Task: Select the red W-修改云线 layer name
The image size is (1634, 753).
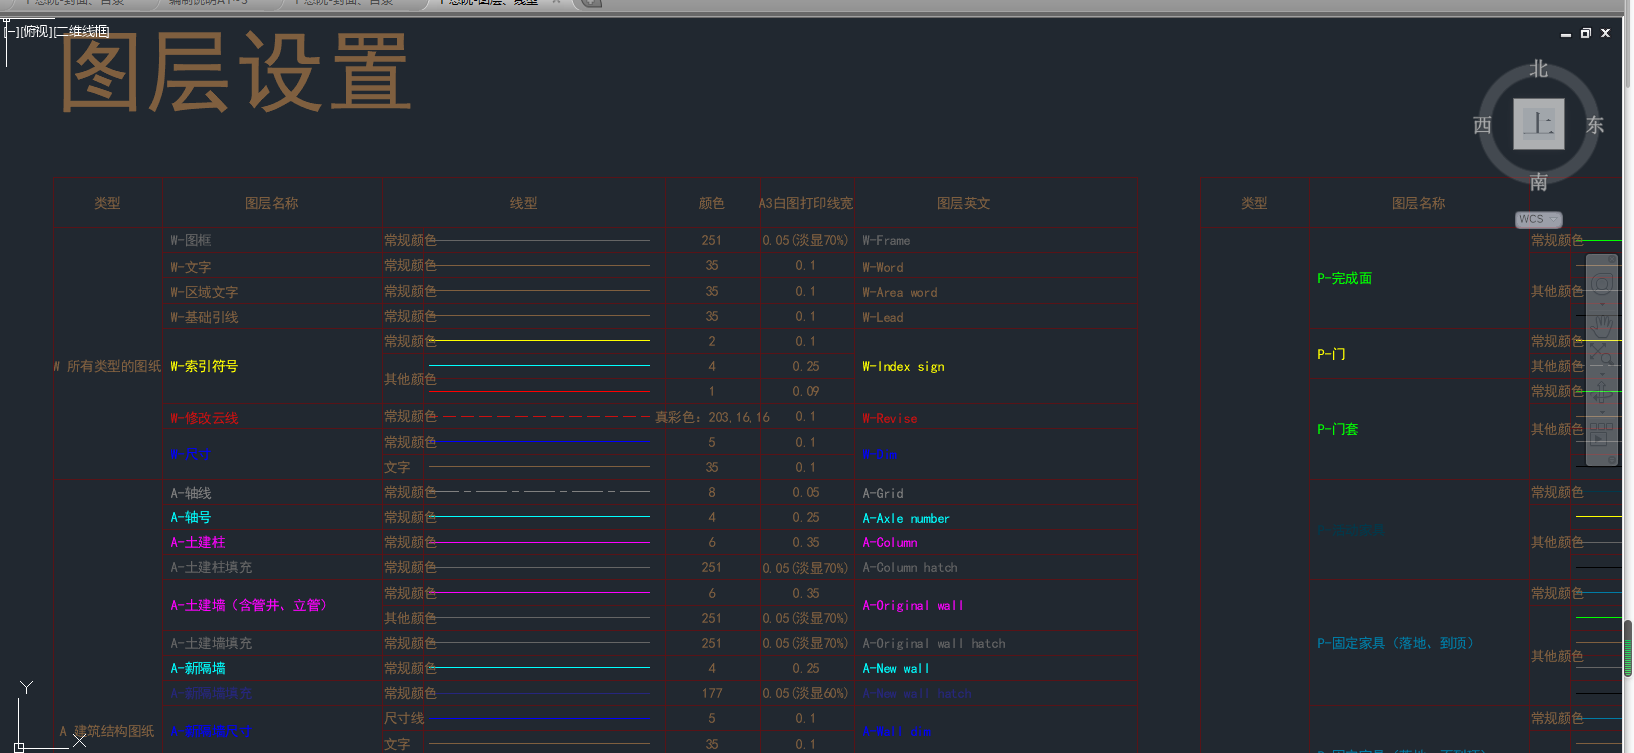Action: [204, 418]
